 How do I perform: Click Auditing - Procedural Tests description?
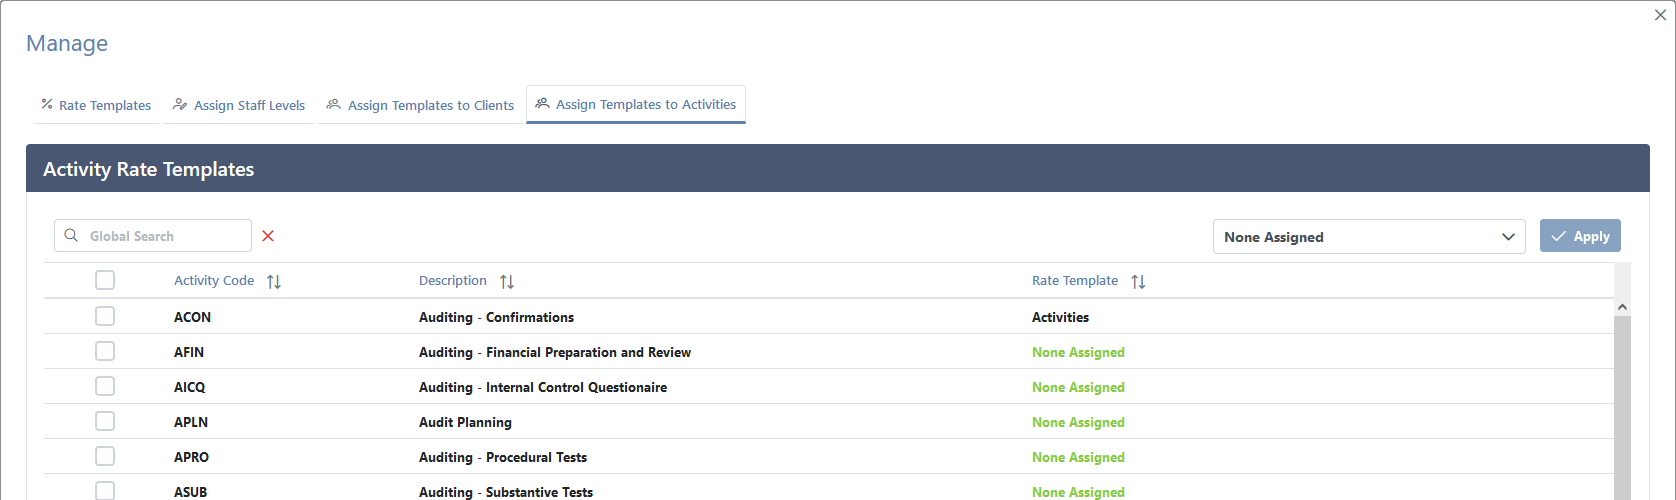[503, 457]
